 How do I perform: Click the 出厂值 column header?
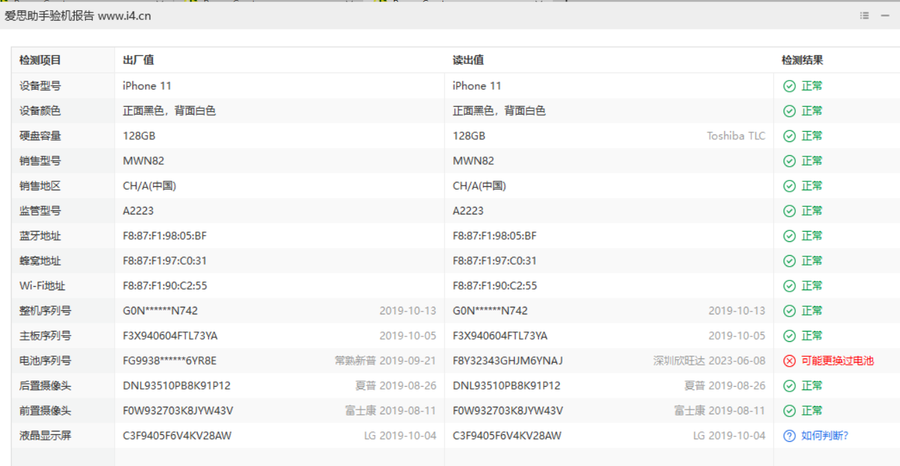click(138, 60)
